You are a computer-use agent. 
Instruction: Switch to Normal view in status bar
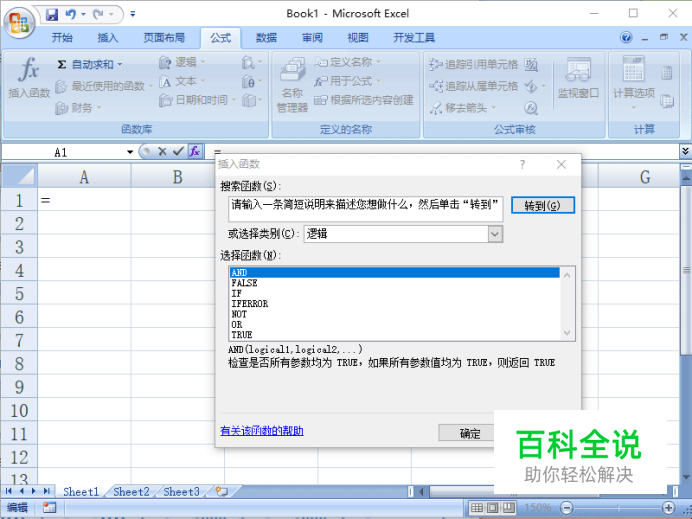477,508
